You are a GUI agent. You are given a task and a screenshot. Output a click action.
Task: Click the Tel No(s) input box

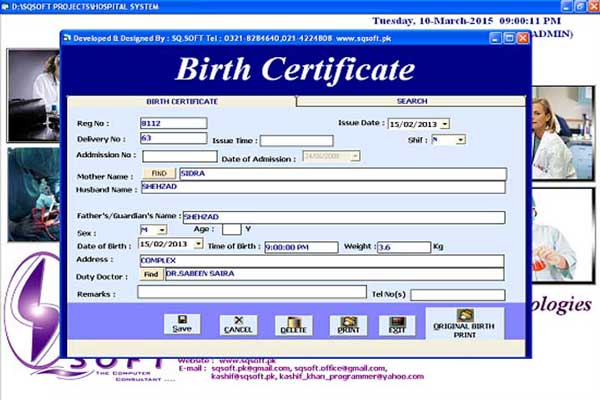(457, 295)
